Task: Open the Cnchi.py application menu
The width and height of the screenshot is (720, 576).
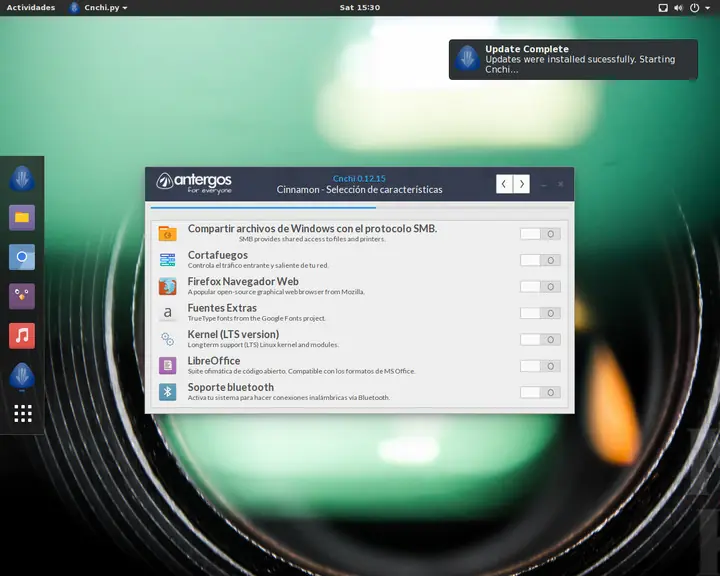Action: pyautogui.click(x=98, y=8)
